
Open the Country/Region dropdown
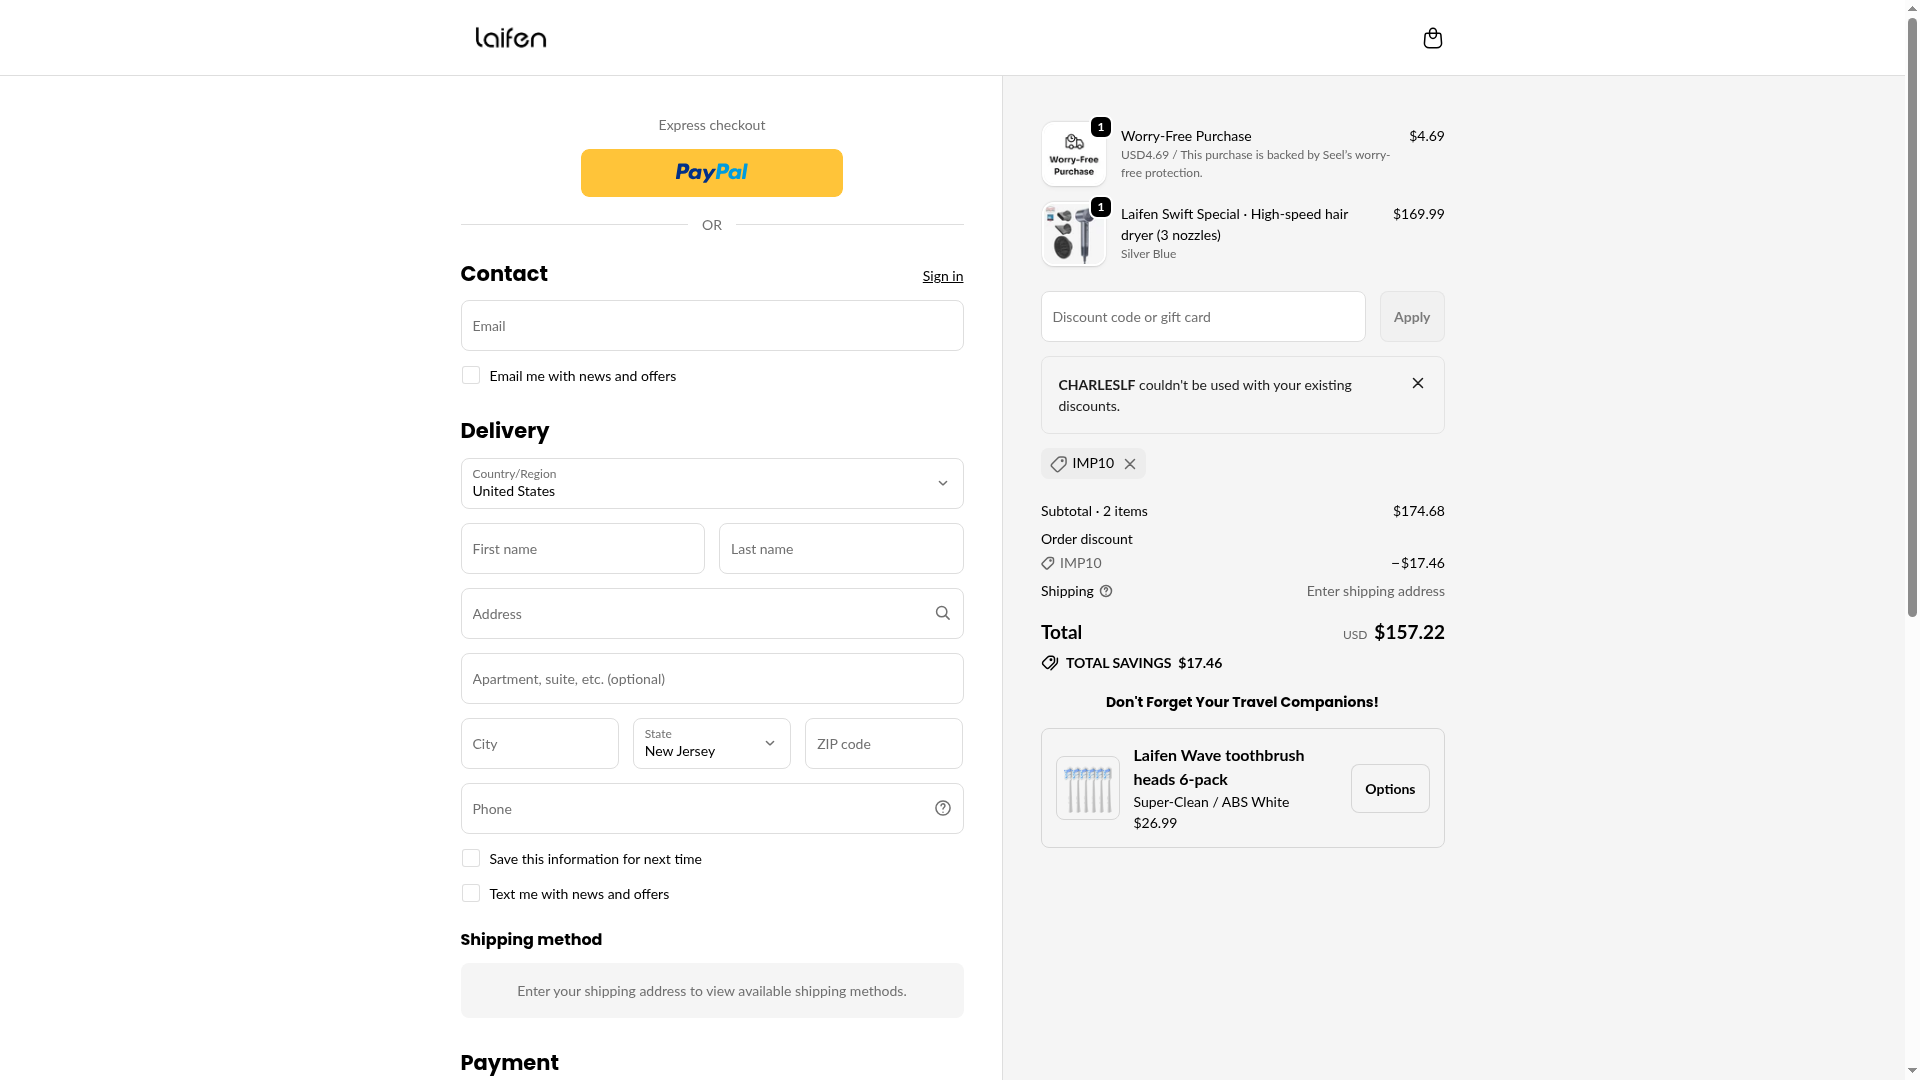pyautogui.click(x=711, y=483)
